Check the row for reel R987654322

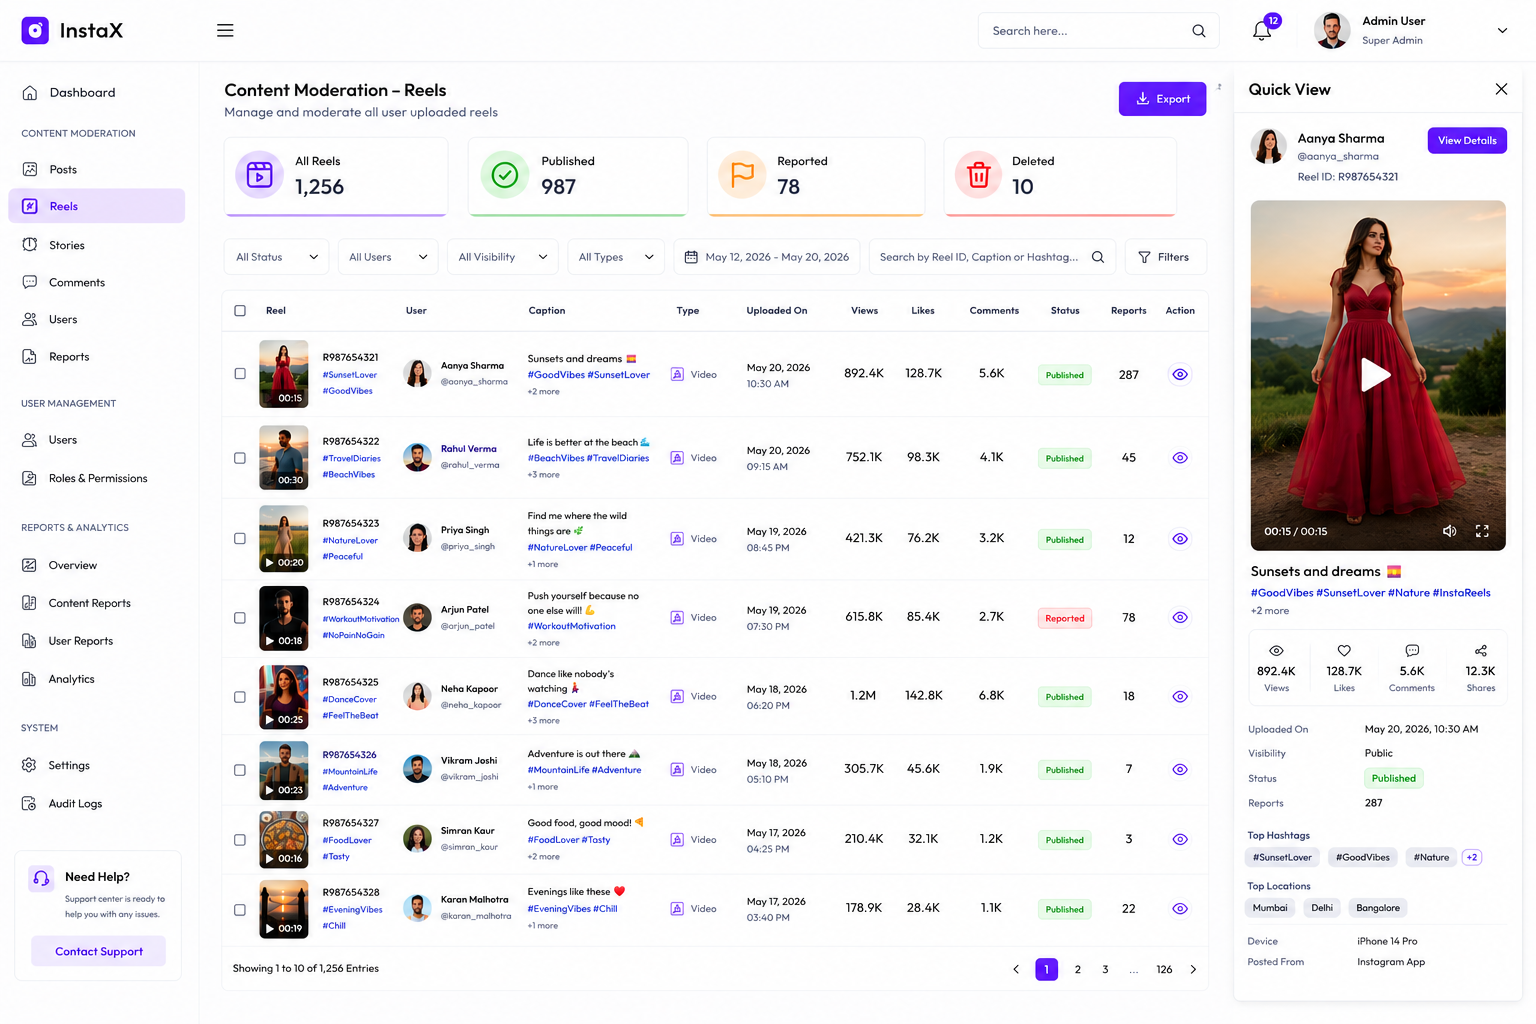[x=240, y=458]
